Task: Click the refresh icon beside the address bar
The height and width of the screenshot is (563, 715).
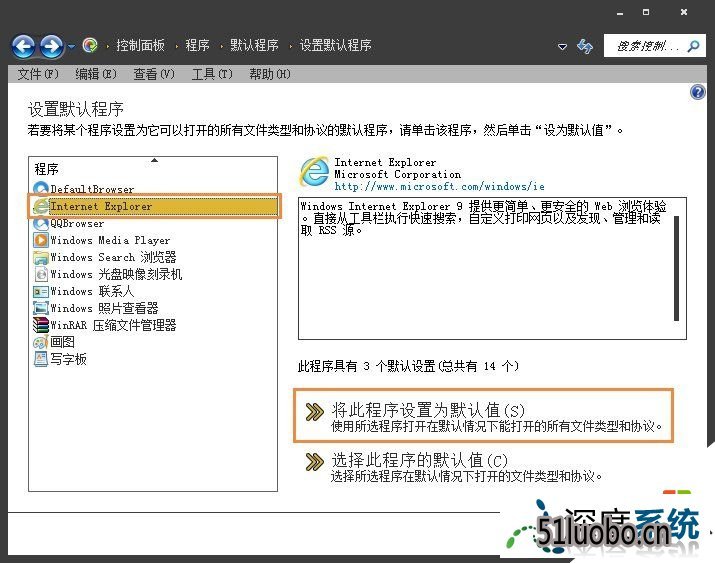Action: pyautogui.click(x=585, y=46)
